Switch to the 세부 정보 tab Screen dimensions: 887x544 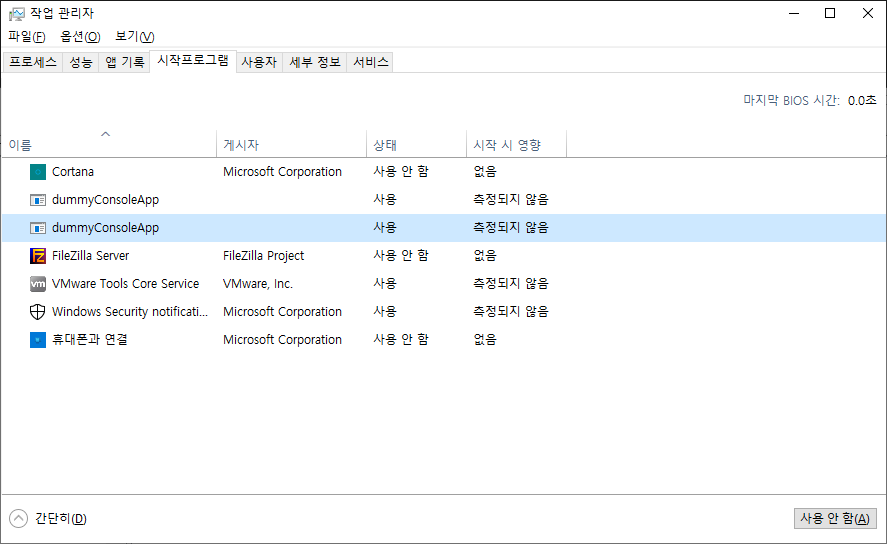point(315,62)
